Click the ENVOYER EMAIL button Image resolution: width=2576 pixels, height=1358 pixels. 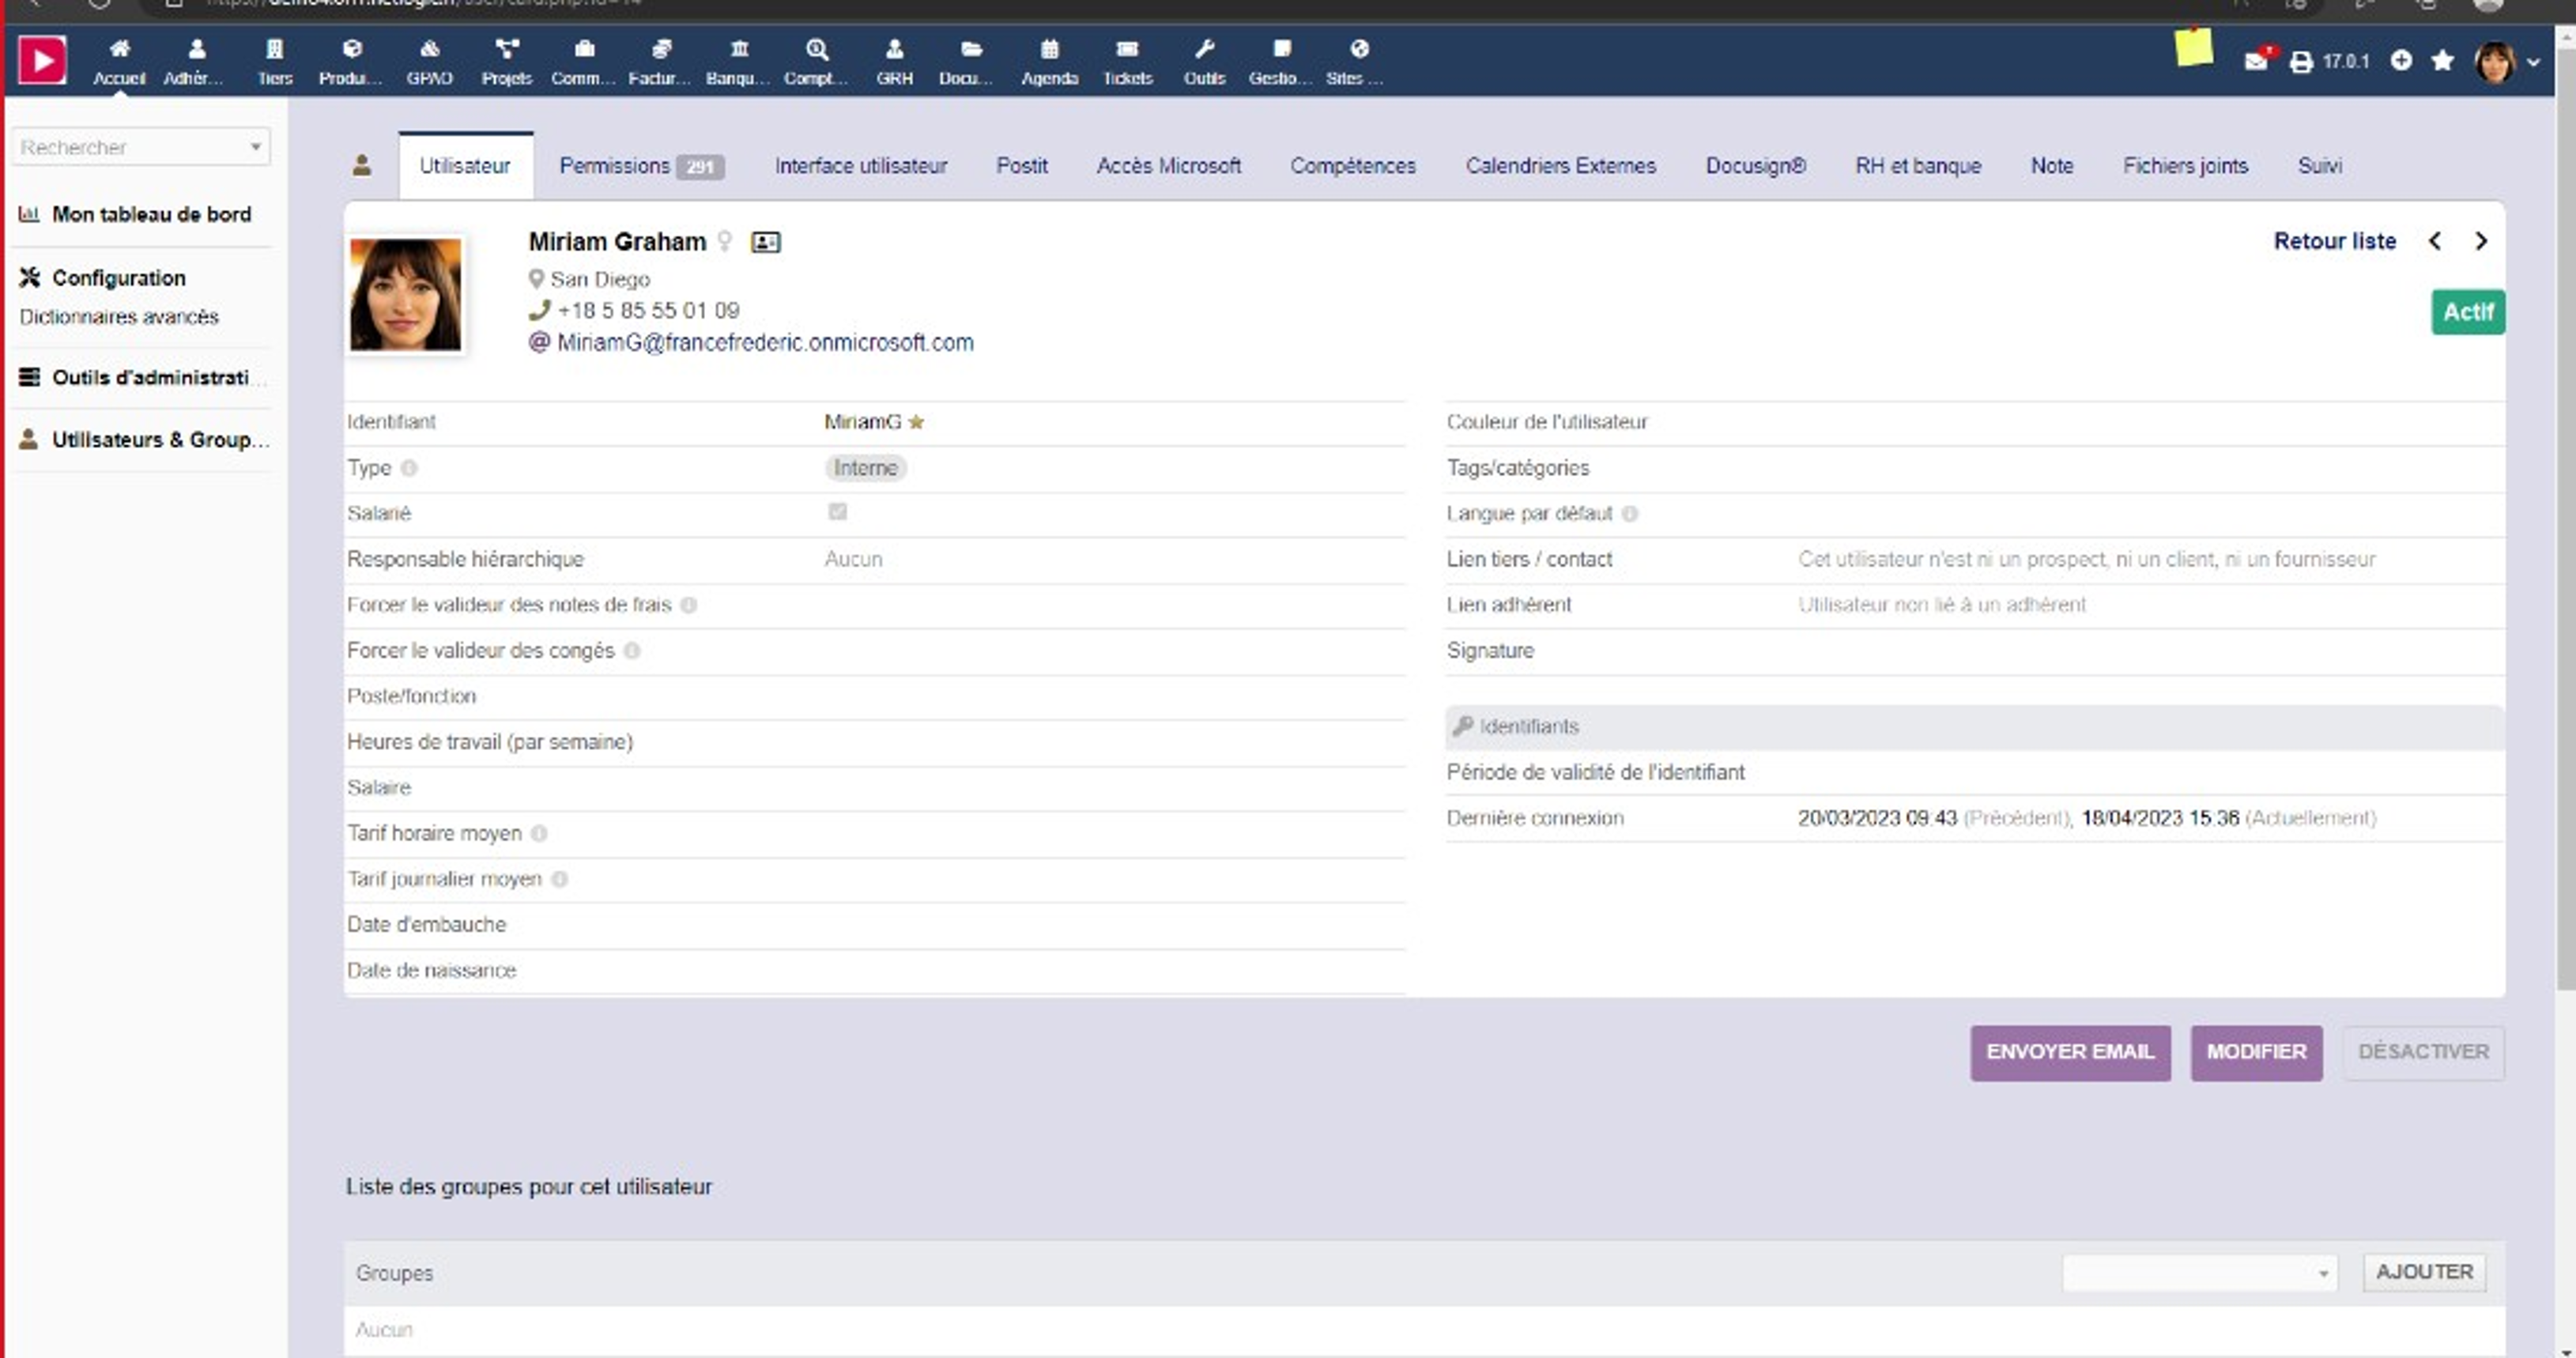2069,1052
